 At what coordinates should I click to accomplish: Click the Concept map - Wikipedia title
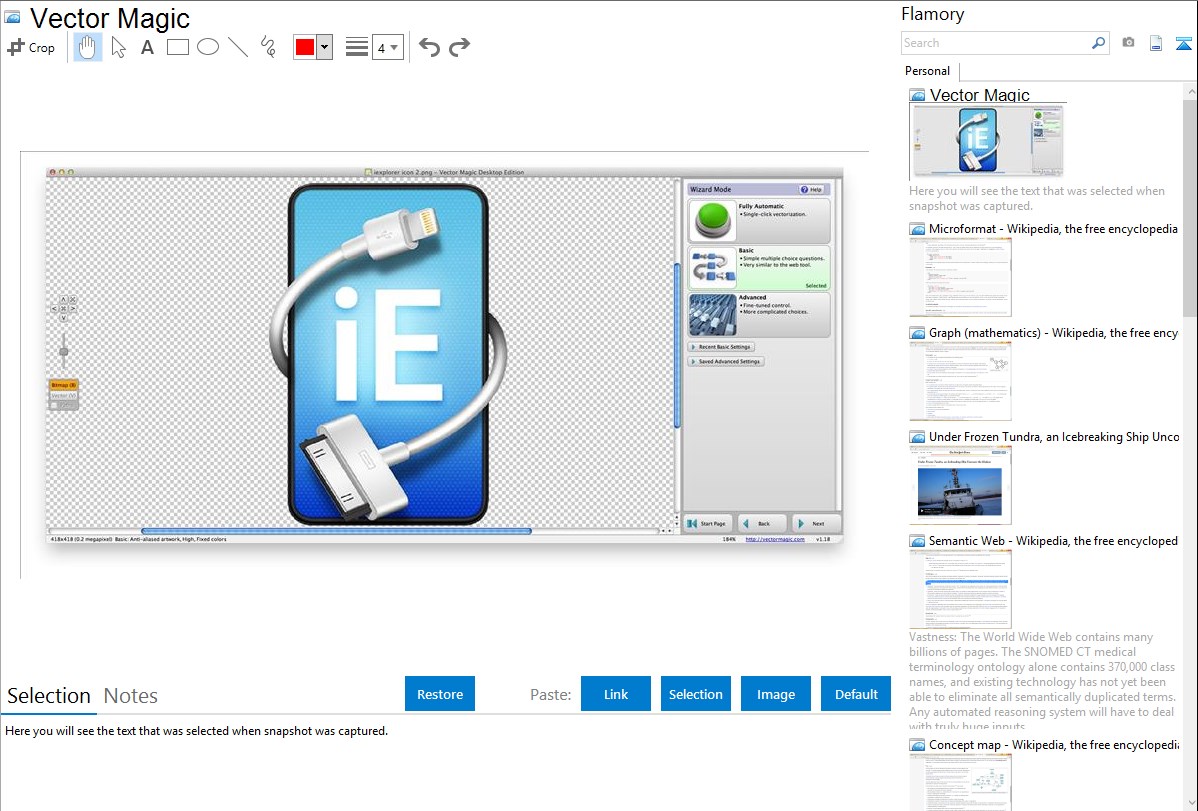coord(1053,744)
